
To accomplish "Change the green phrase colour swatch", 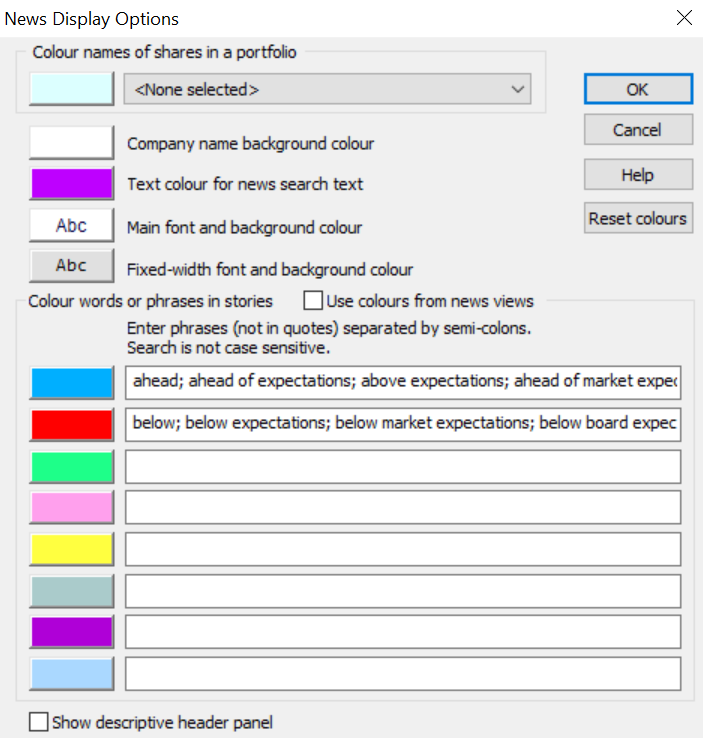I will (72, 466).
